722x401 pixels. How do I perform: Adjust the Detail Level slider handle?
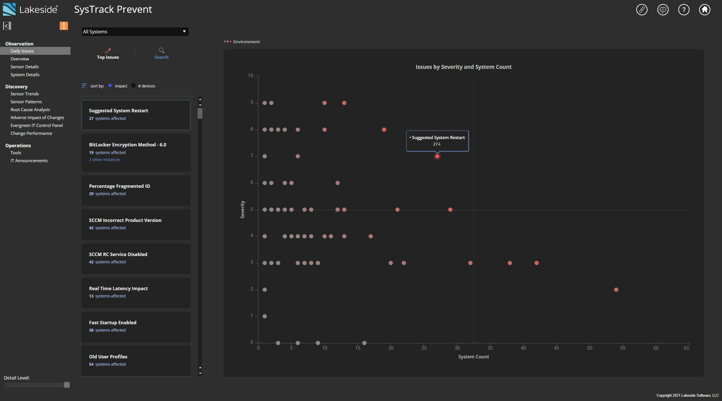(67, 385)
